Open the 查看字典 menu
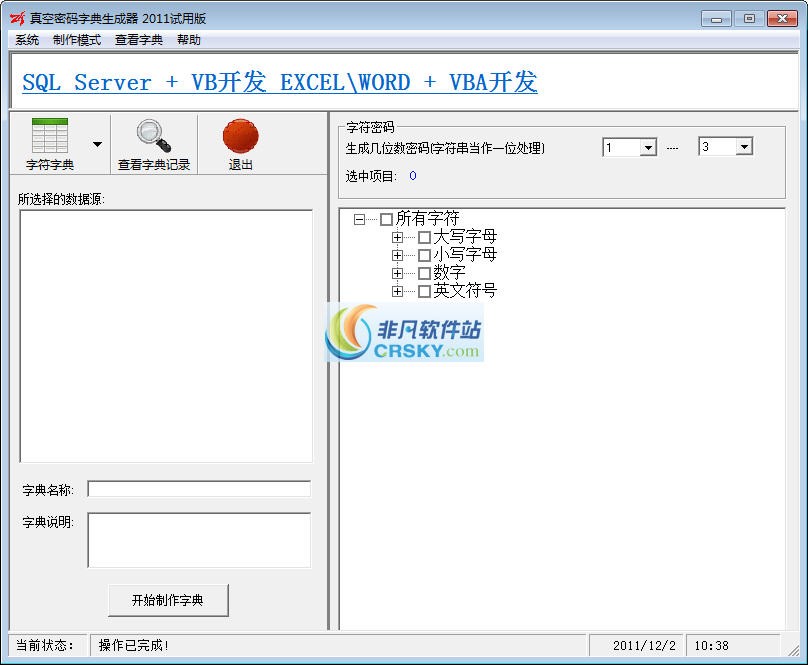Image resolution: width=808 pixels, height=665 pixels. click(x=139, y=40)
